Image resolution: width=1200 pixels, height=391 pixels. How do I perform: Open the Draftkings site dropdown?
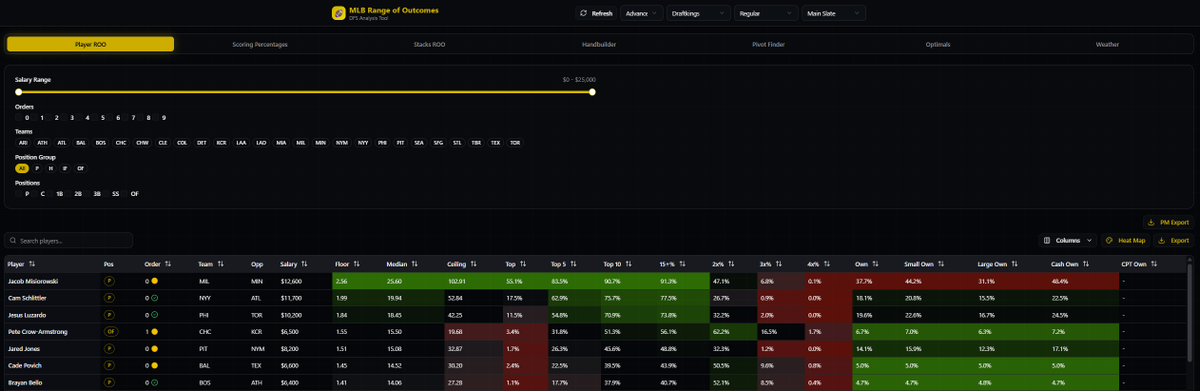(x=698, y=13)
